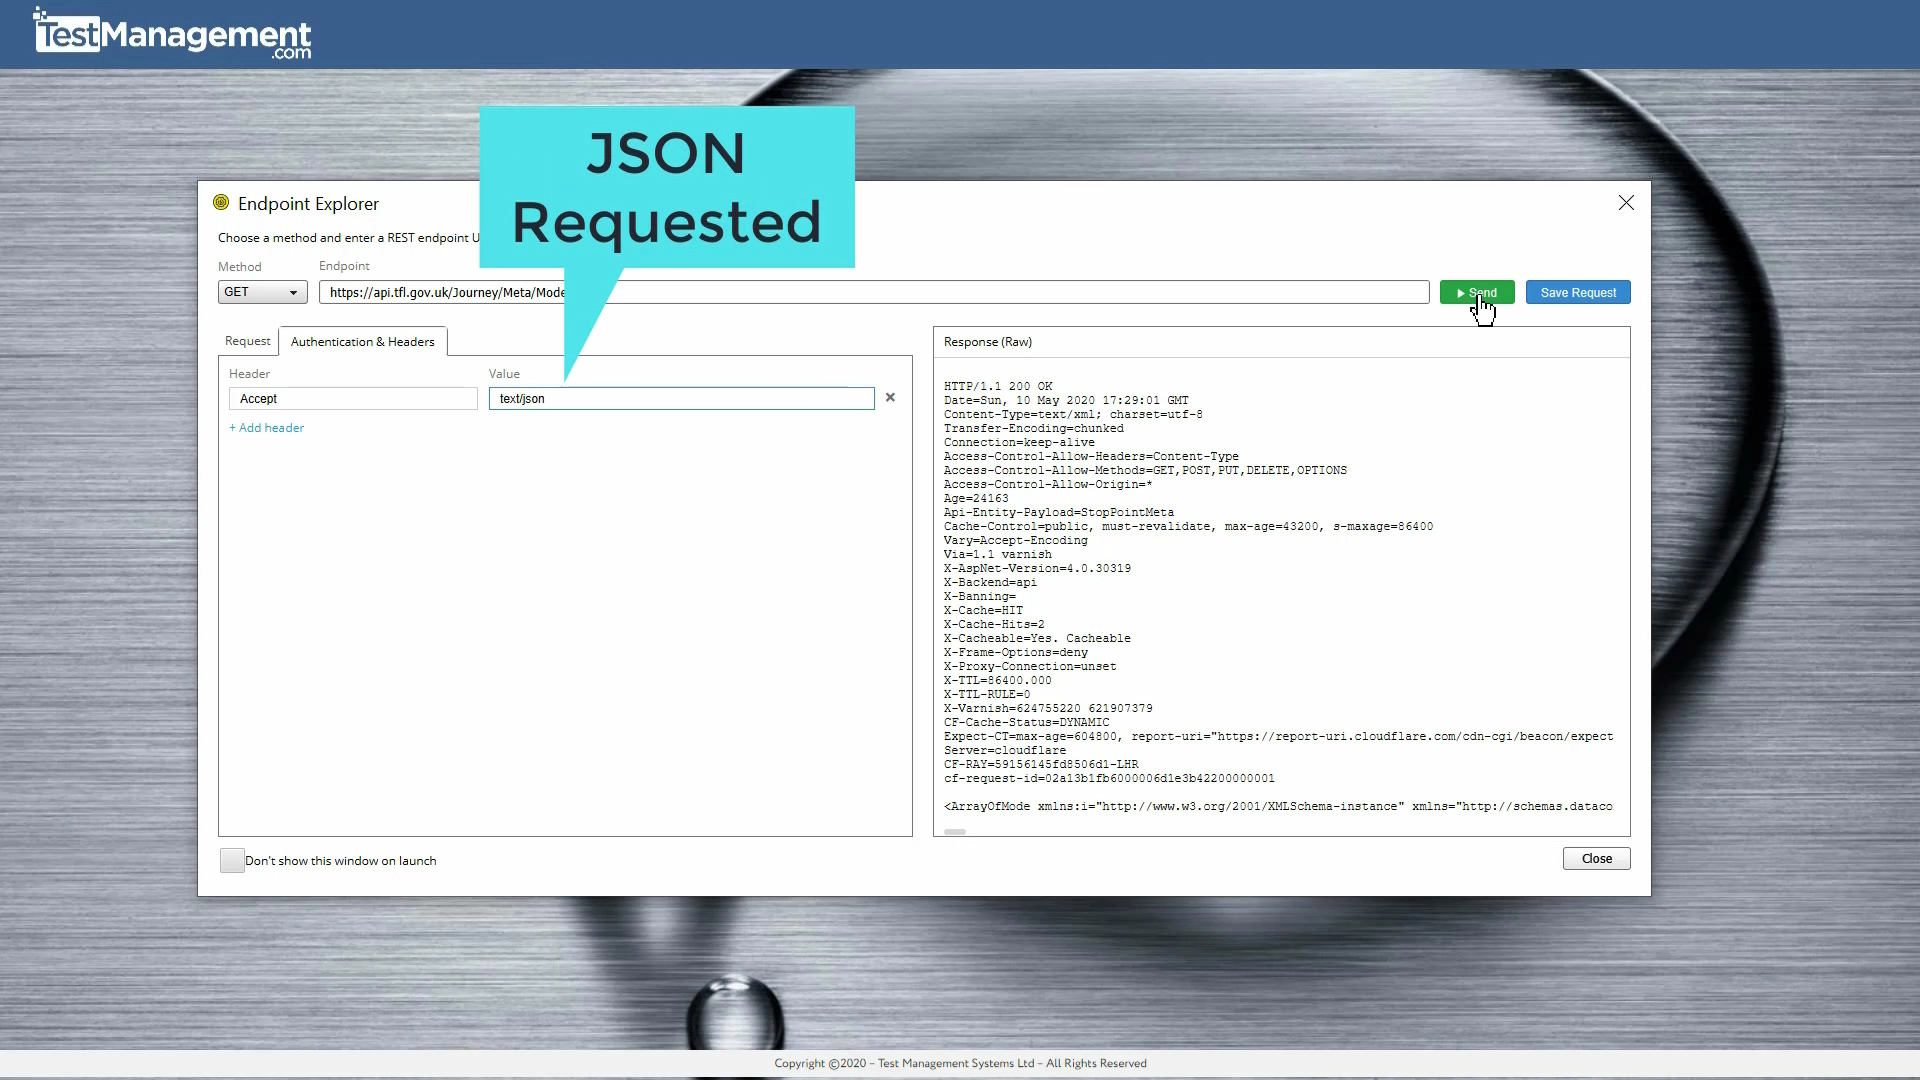Click the Close button at bottom right
1920x1080 pixels.
pos(1596,858)
